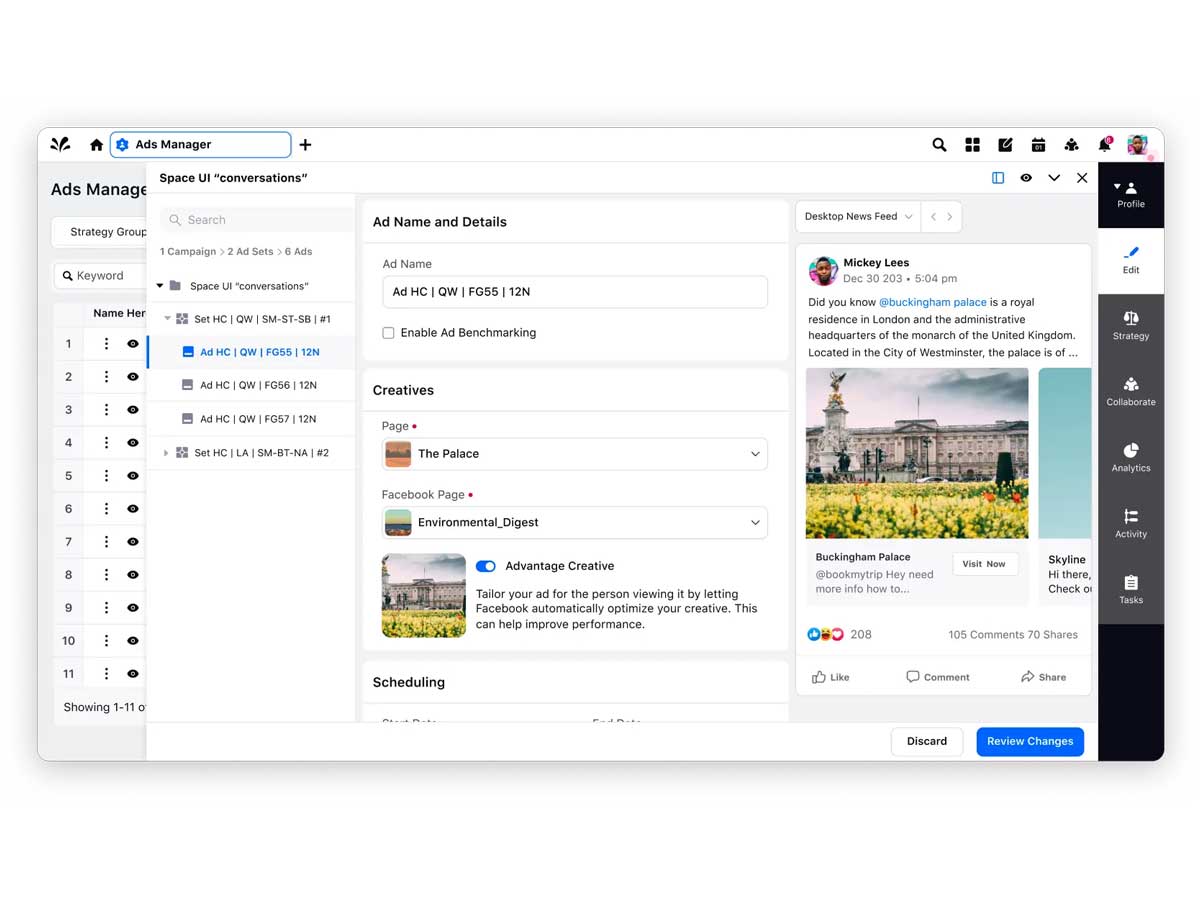Click the three-dot menu in row 1

[106, 344]
